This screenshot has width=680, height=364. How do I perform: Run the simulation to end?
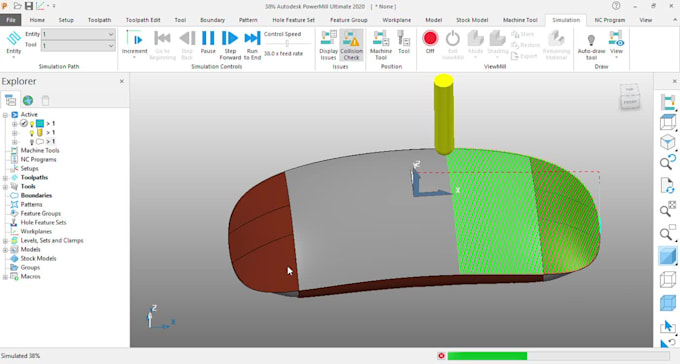(252, 45)
